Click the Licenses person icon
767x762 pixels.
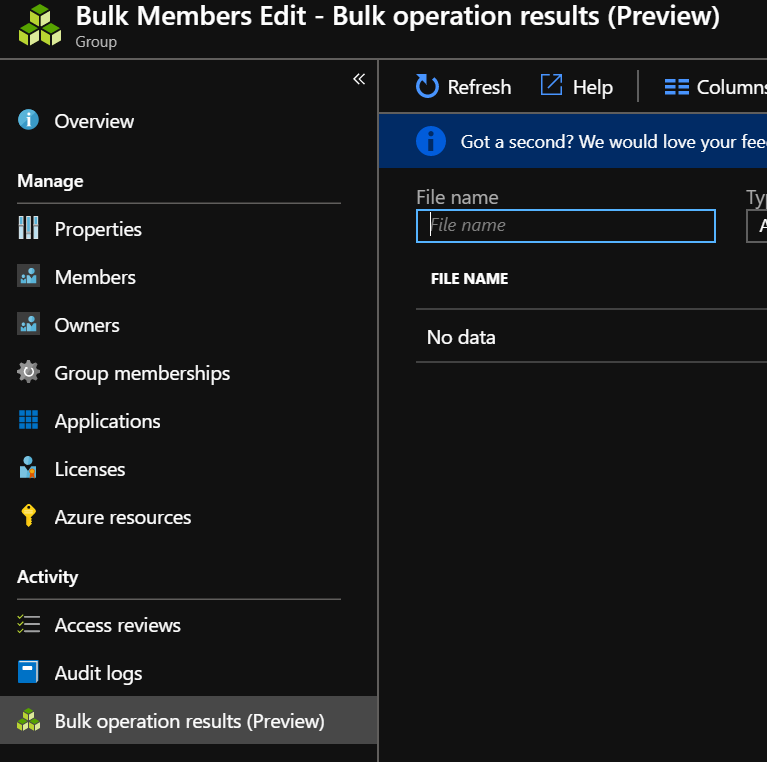point(28,468)
